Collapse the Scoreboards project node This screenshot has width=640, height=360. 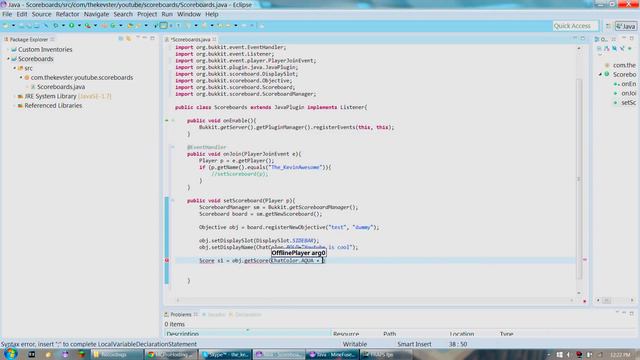coord(8,59)
